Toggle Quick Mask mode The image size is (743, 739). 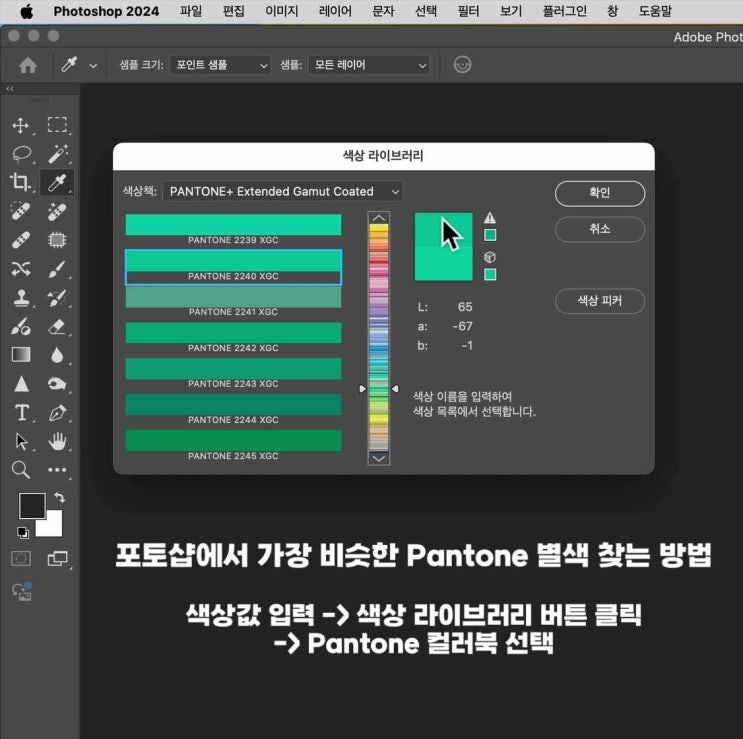(x=21, y=559)
